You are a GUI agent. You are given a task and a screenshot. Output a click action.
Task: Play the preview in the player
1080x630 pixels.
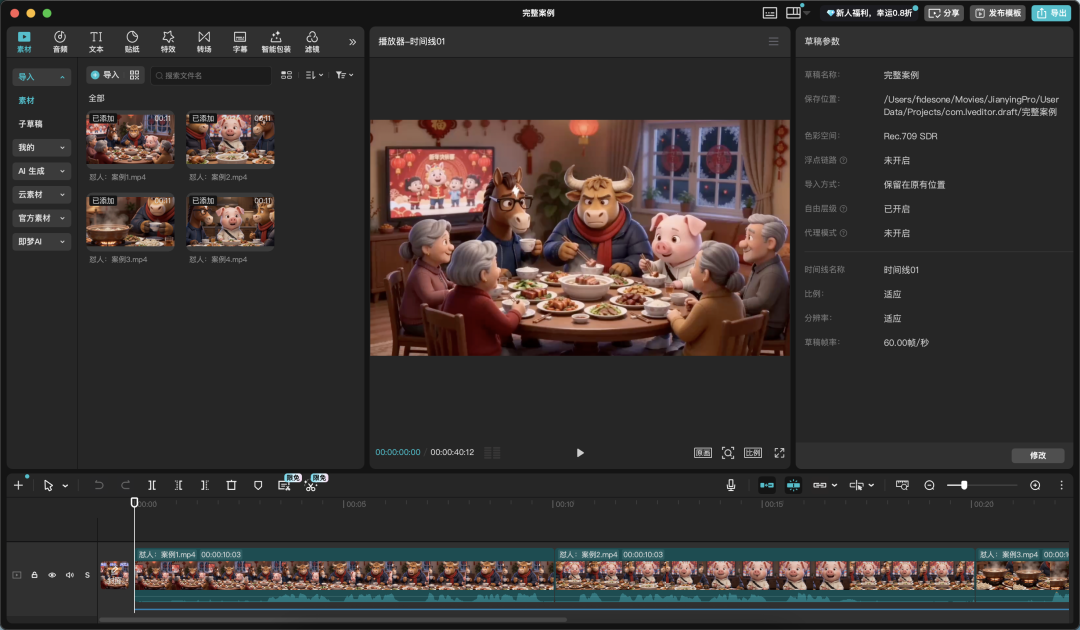tap(580, 452)
